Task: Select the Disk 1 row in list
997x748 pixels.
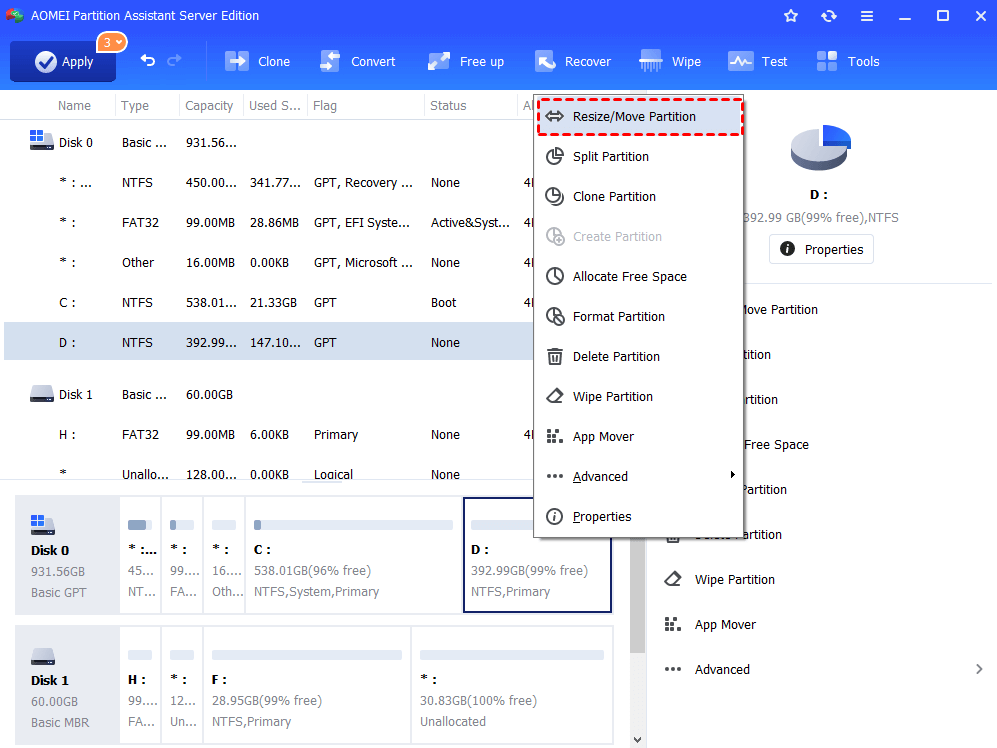Action: (x=268, y=394)
